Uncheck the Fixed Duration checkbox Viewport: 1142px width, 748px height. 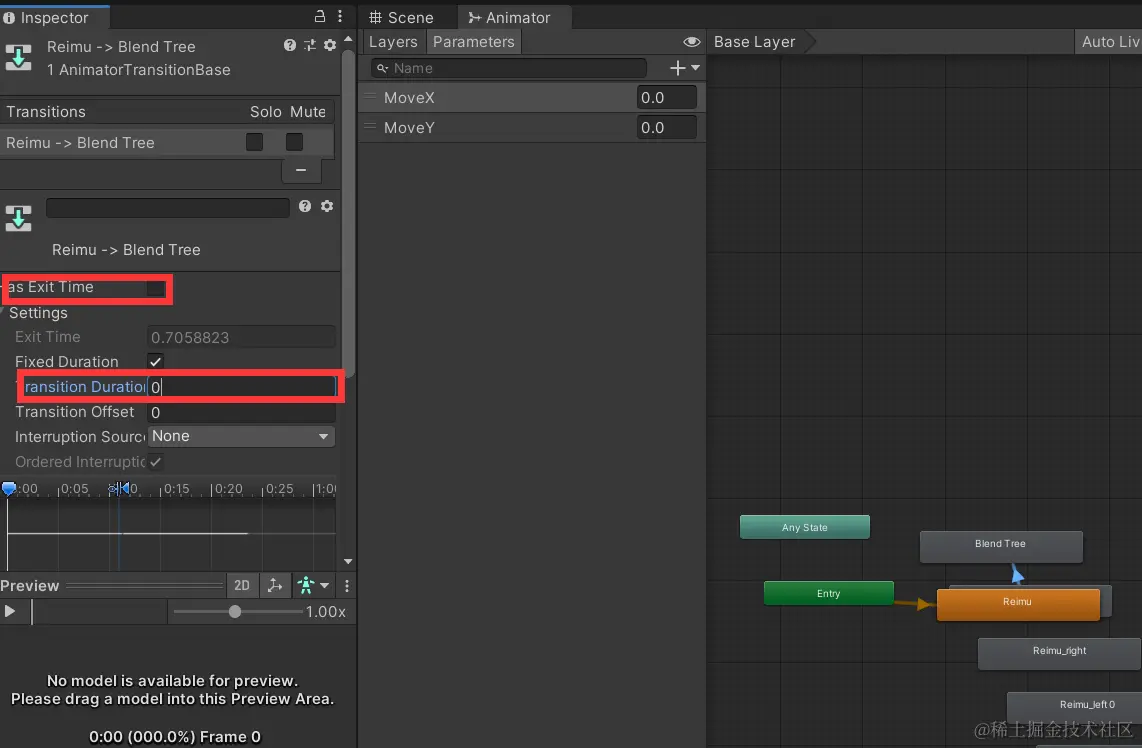coord(155,361)
